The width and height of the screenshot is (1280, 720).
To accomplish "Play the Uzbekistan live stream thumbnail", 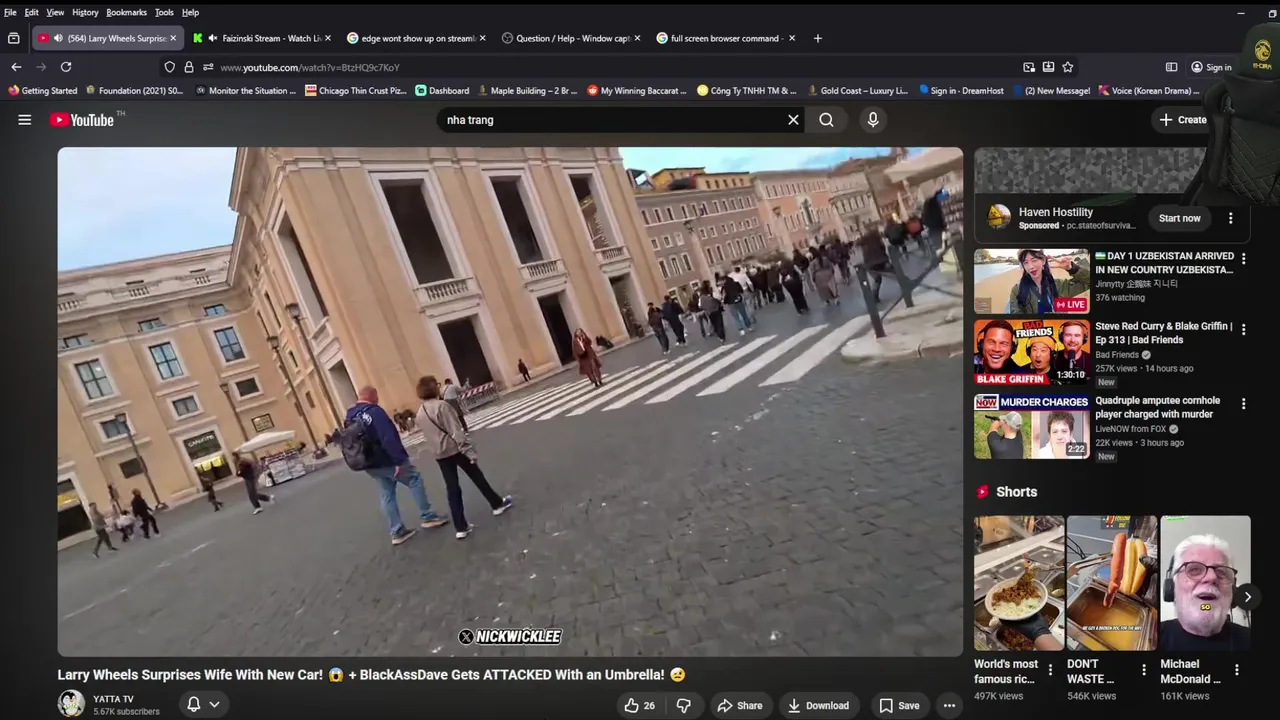I will (1032, 281).
